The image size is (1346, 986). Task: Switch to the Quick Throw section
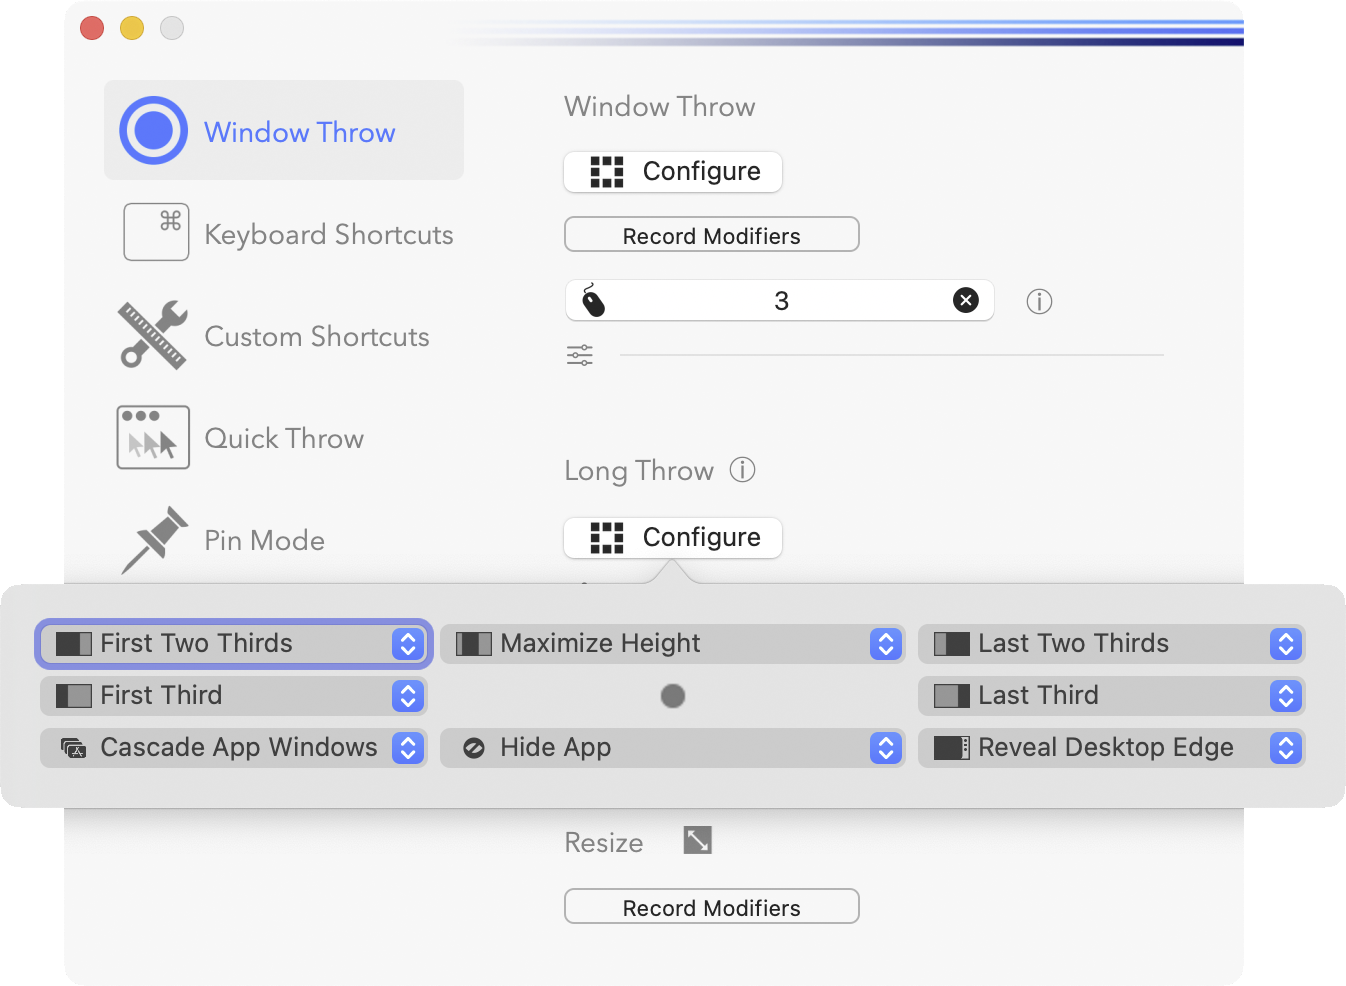click(x=284, y=438)
